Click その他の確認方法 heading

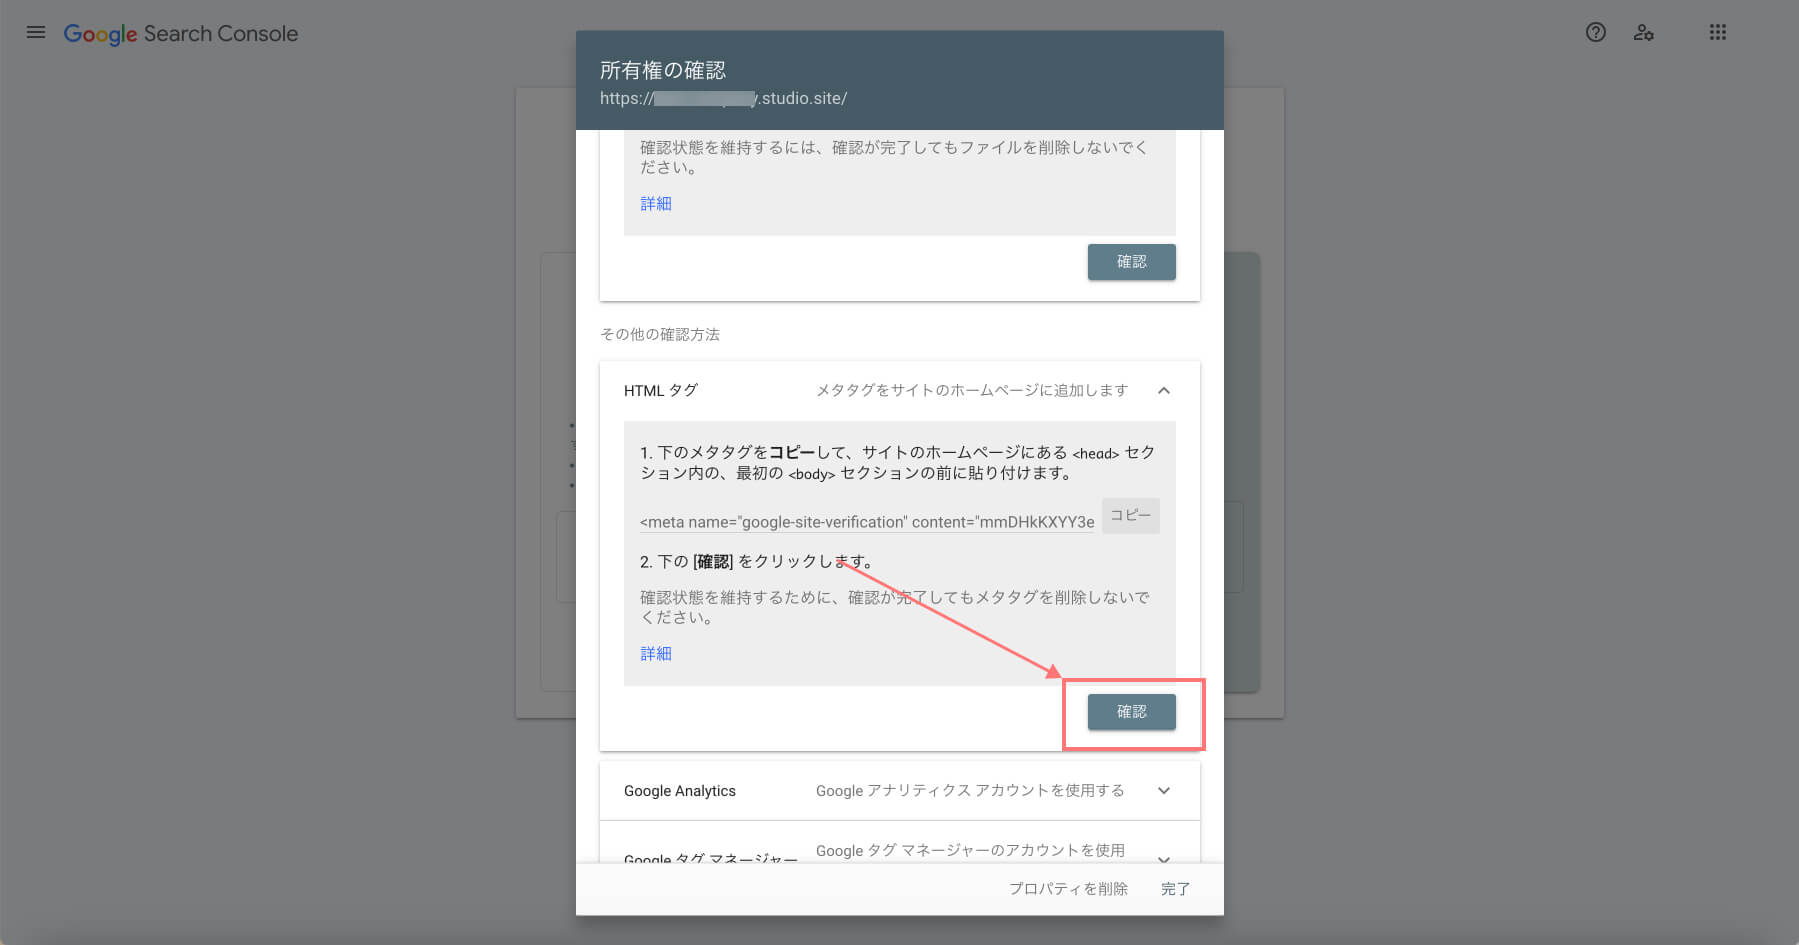[x=660, y=334]
